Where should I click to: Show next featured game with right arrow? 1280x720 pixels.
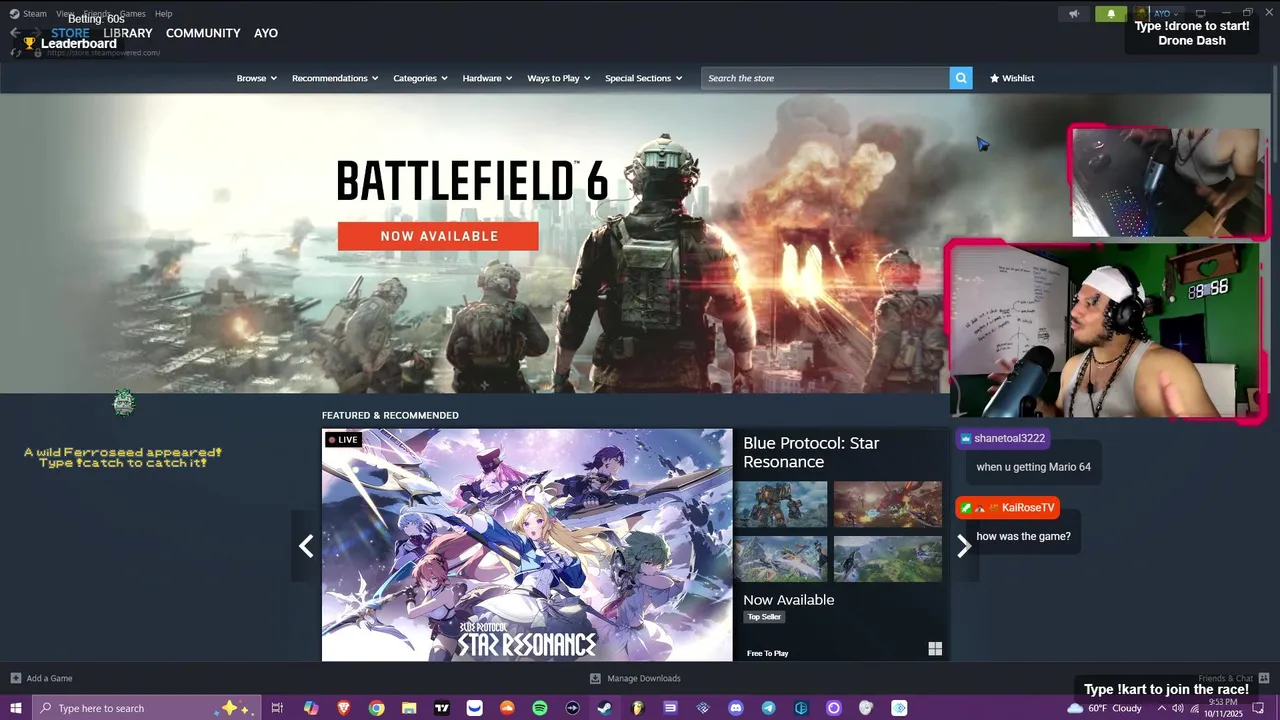tap(963, 545)
